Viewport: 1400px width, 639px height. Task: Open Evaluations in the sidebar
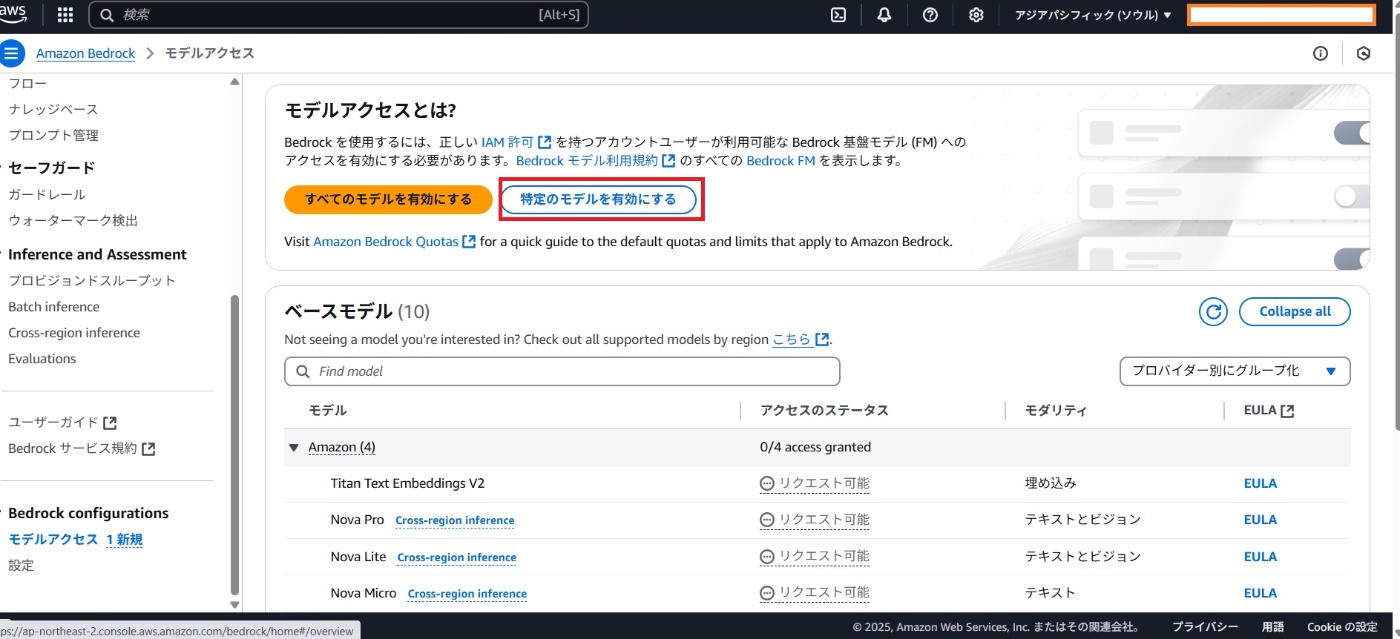[x=42, y=359]
